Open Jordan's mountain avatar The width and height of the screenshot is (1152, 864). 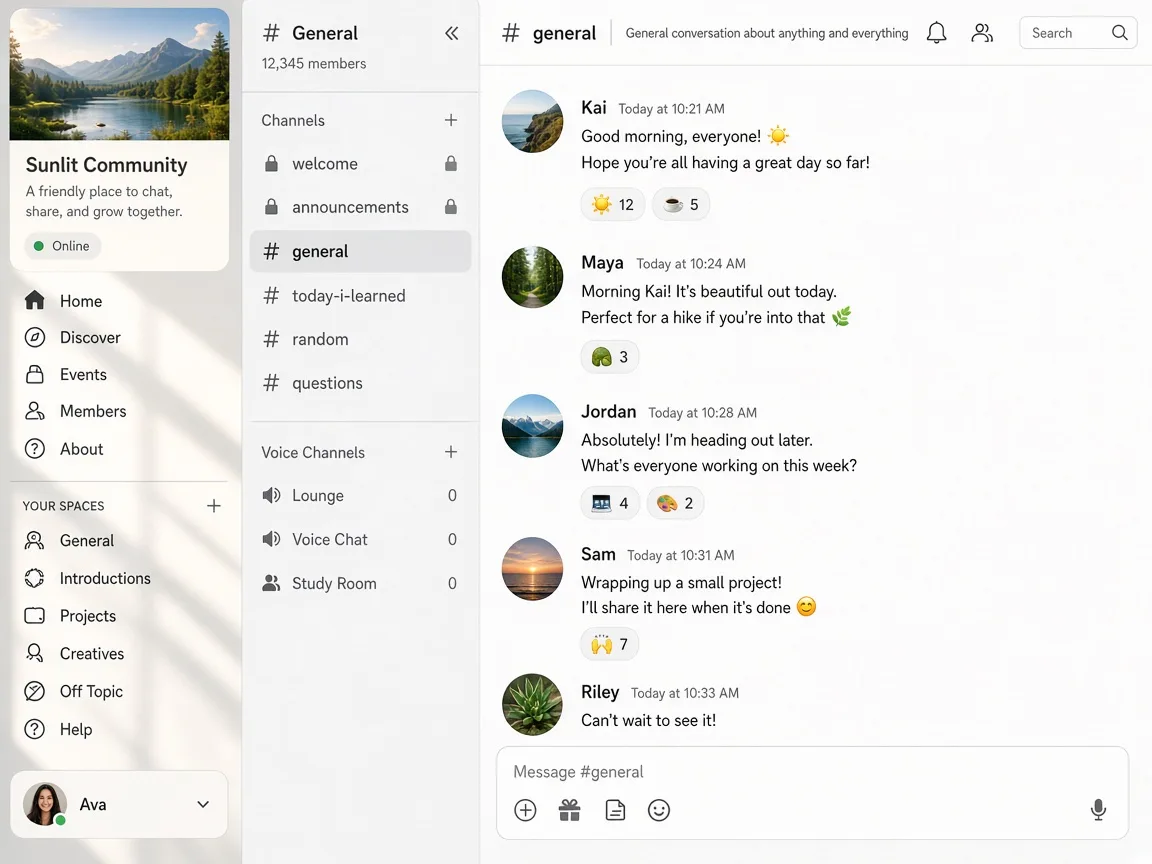(x=533, y=425)
